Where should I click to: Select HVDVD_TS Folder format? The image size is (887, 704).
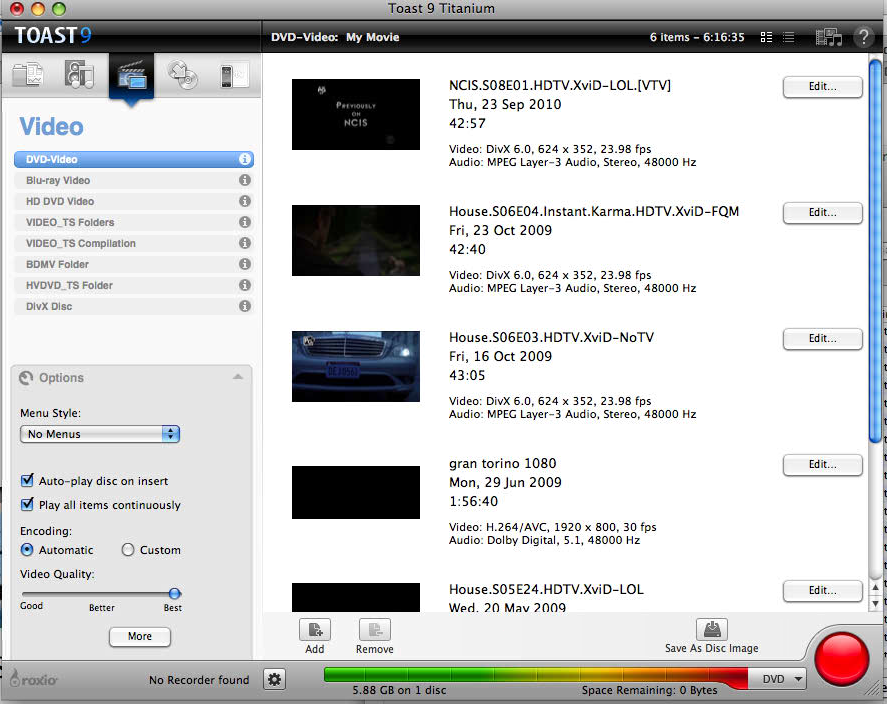[x=134, y=285]
